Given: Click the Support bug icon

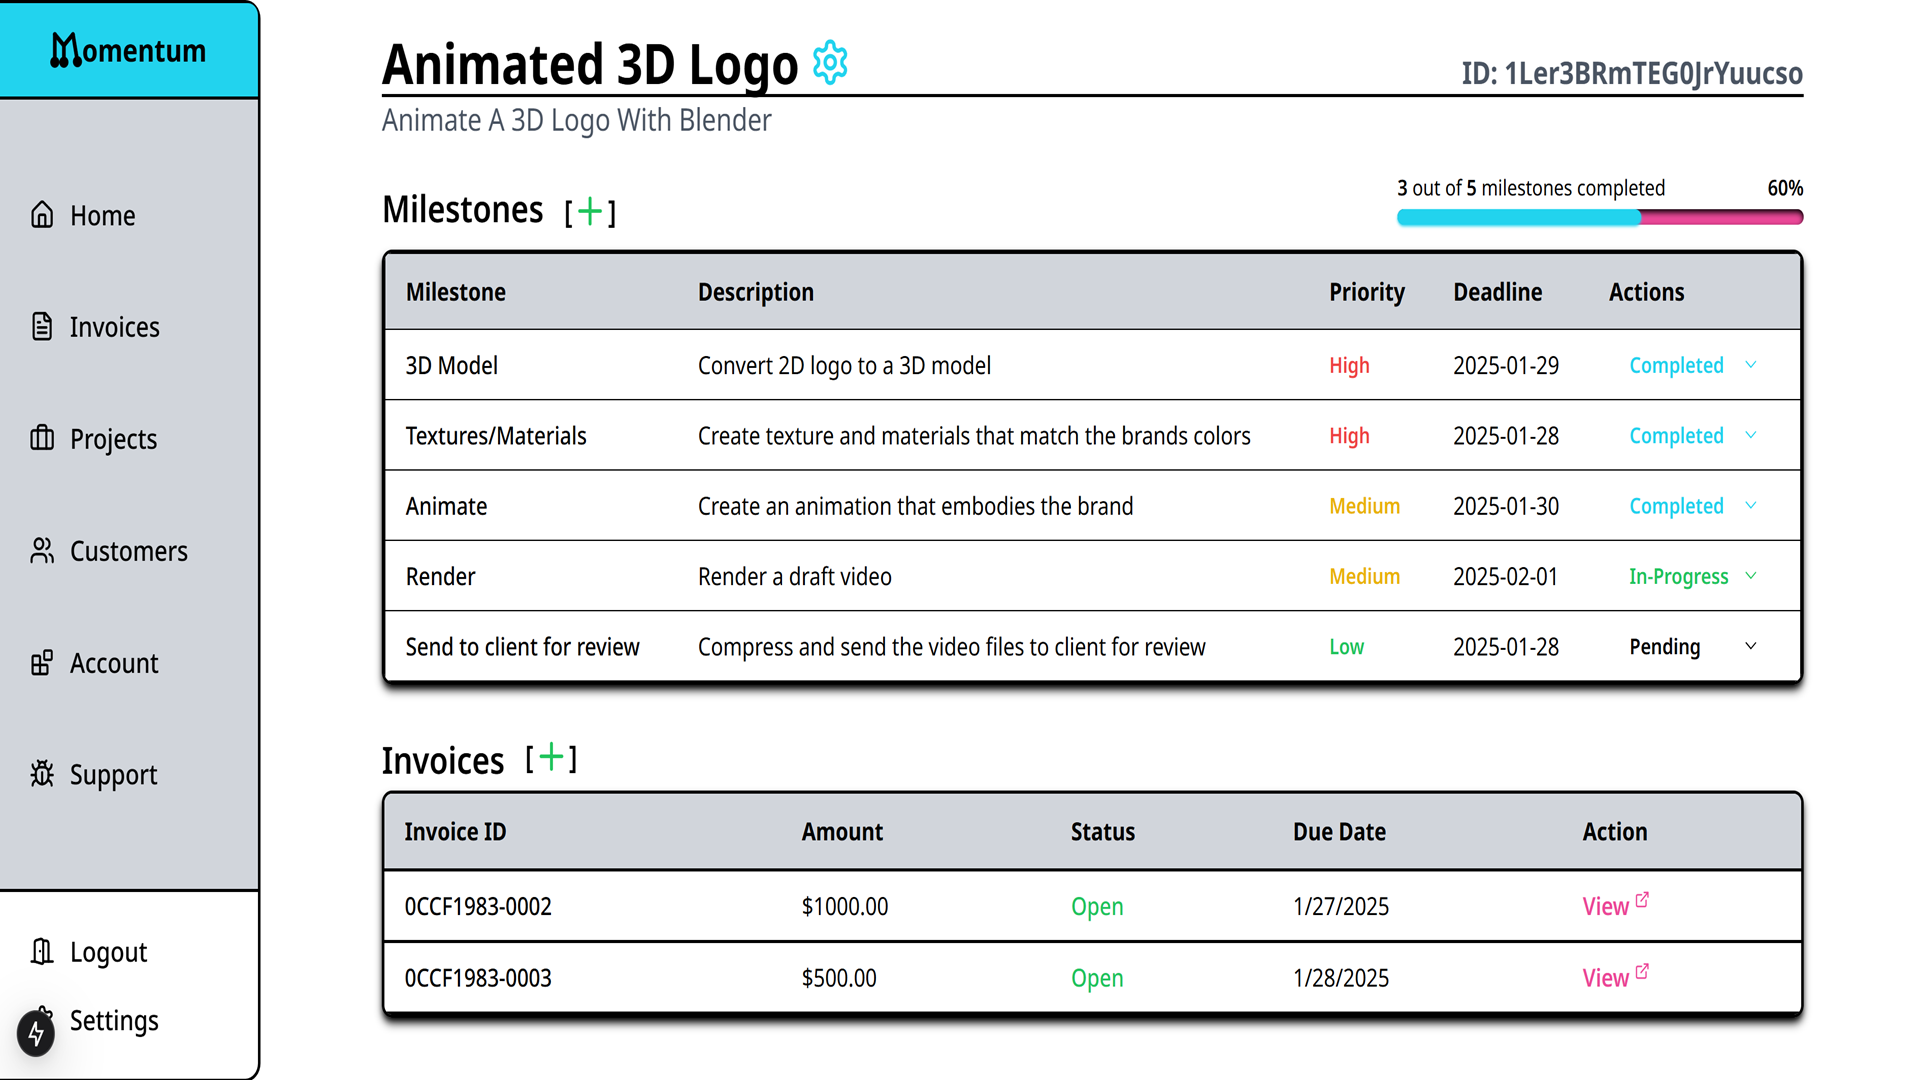Looking at the screenshot, I should click(x=42, y=774).
